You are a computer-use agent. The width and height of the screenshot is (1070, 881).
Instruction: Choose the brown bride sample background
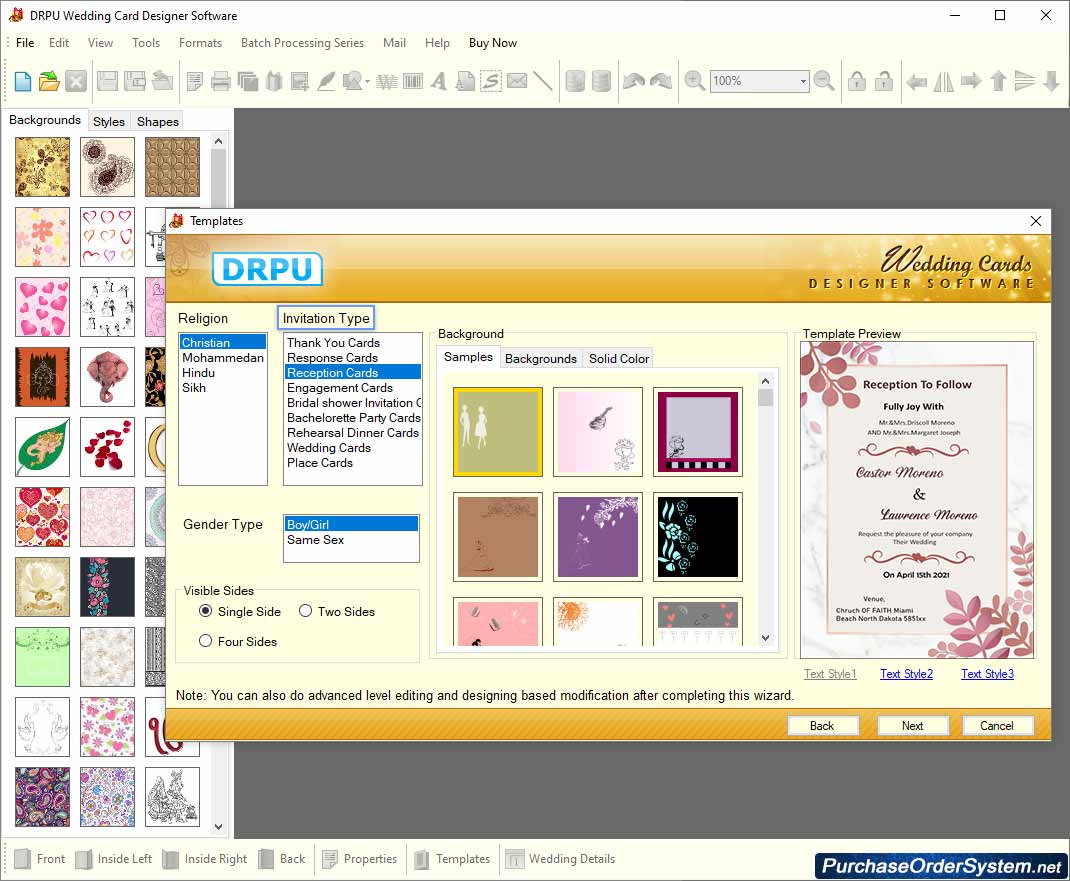497,536
